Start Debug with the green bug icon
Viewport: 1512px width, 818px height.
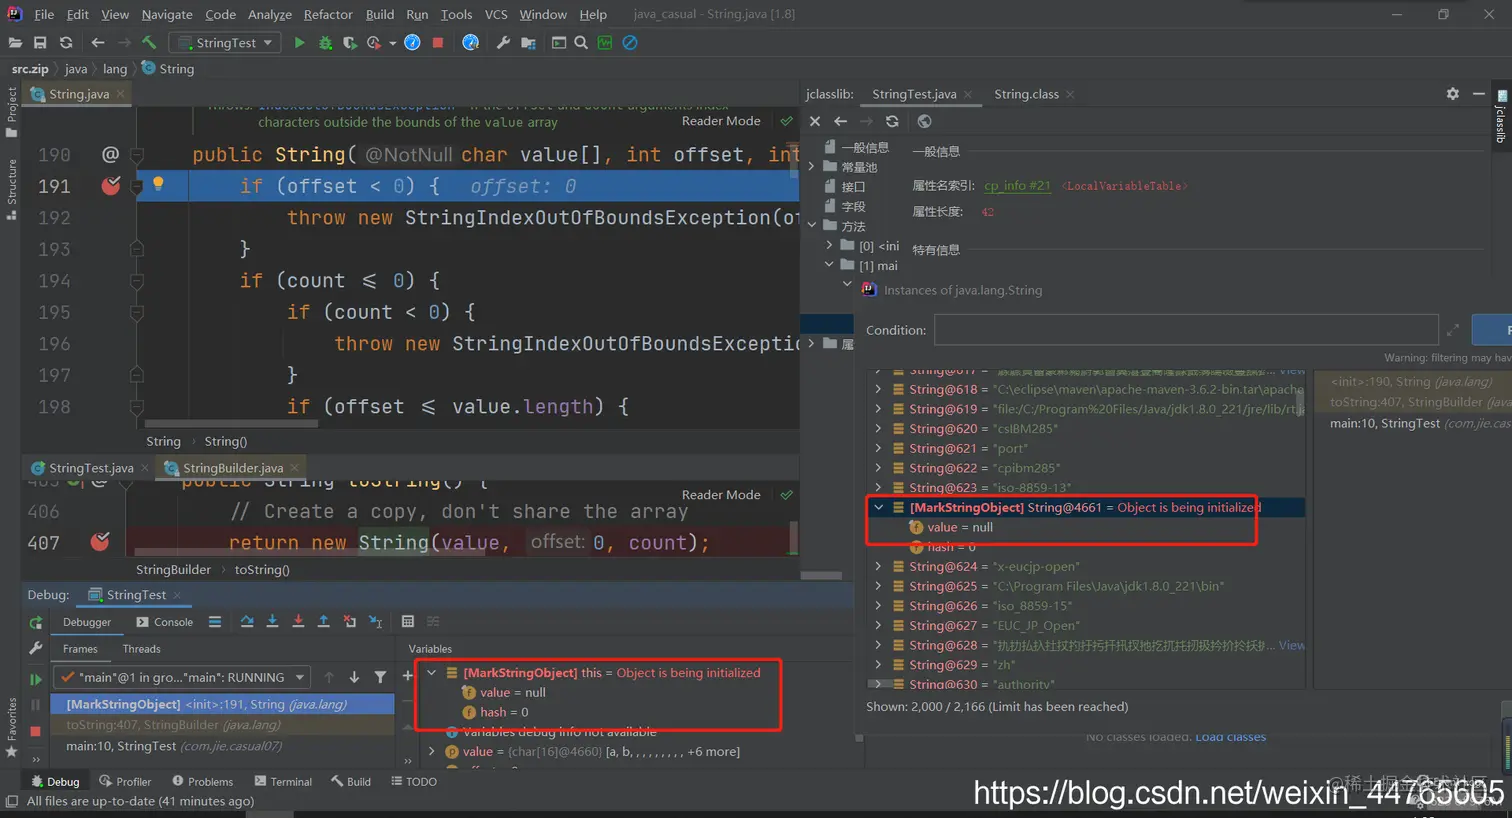coord(325,43)
